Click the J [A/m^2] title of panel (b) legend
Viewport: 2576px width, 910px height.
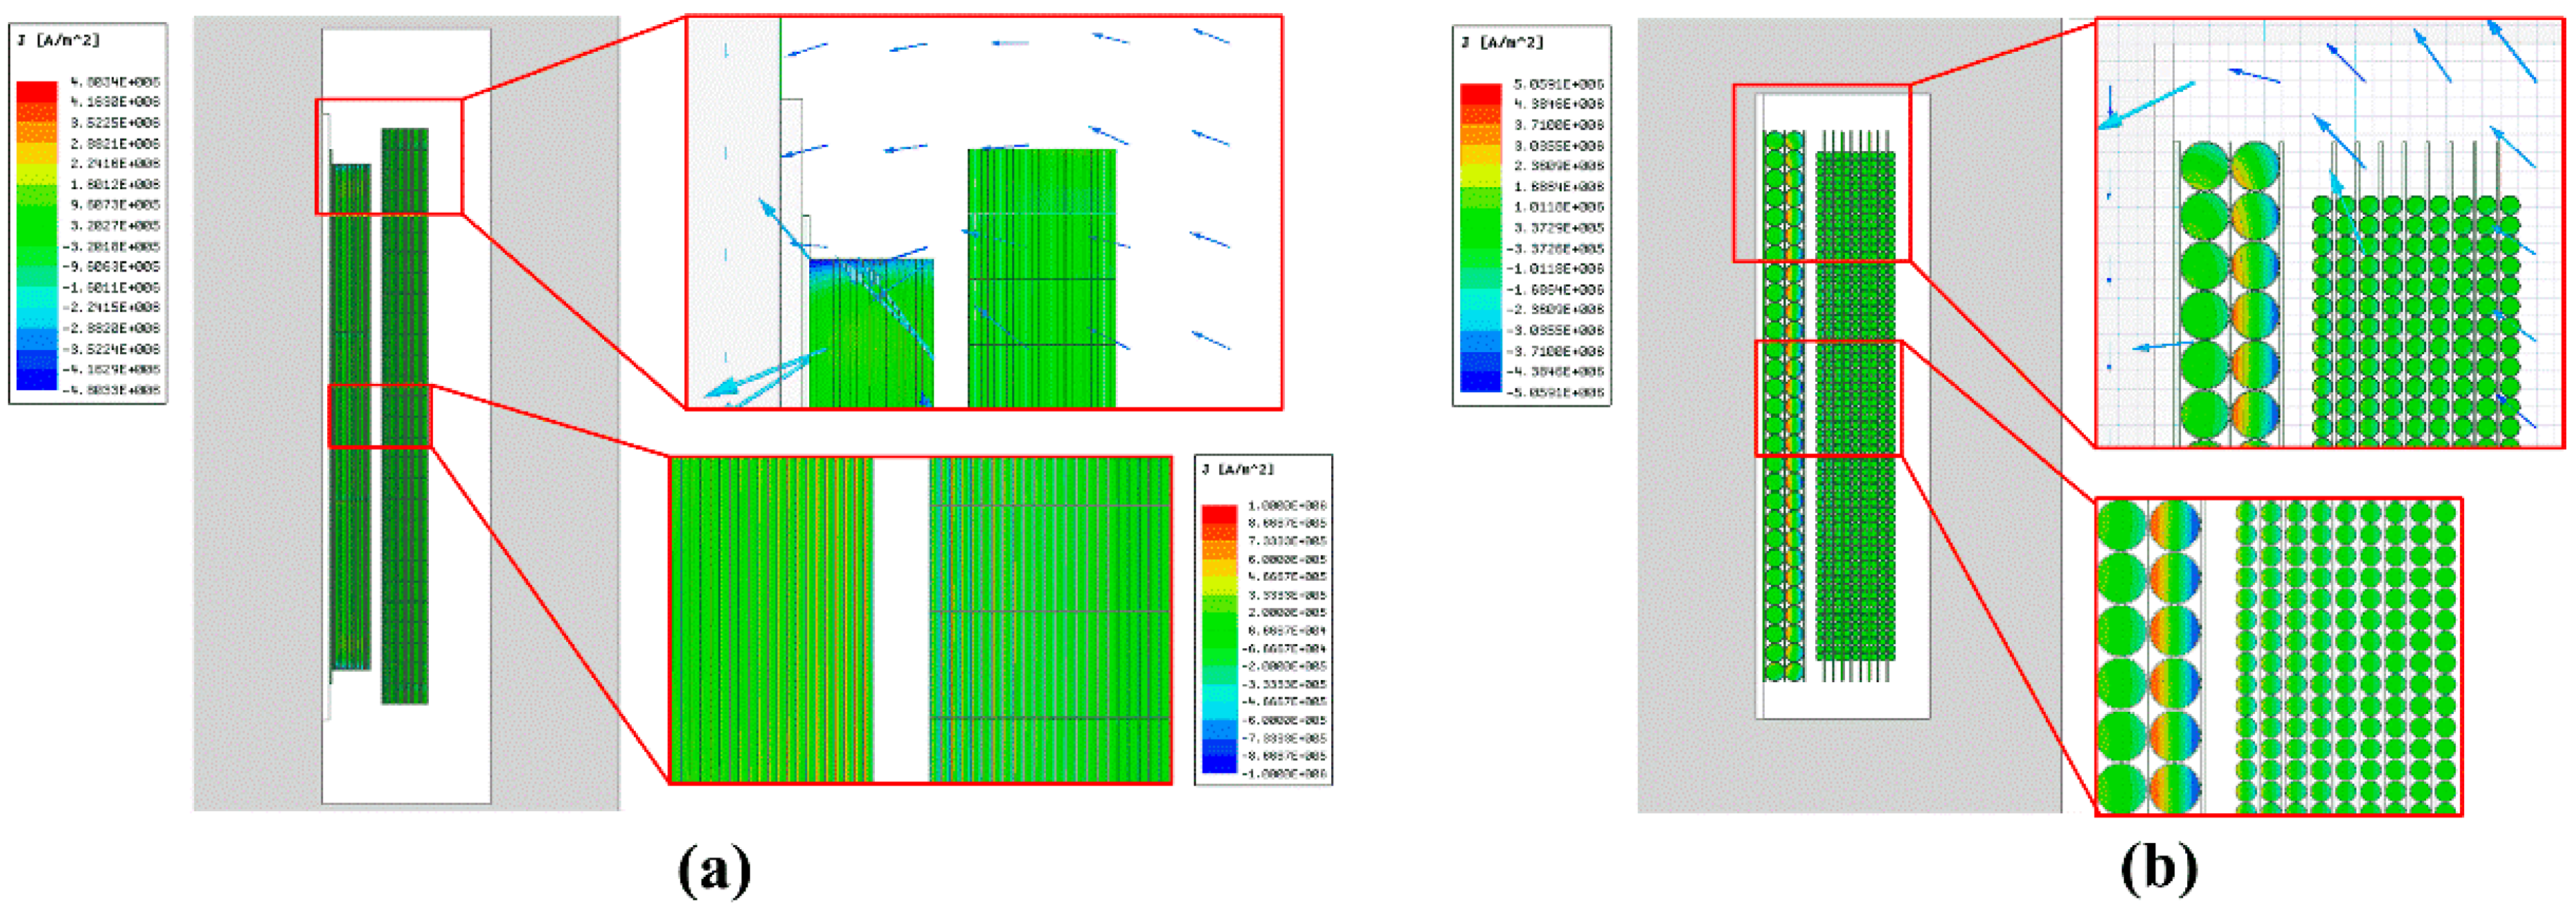pyautogui.click(x=1501, y=43)
